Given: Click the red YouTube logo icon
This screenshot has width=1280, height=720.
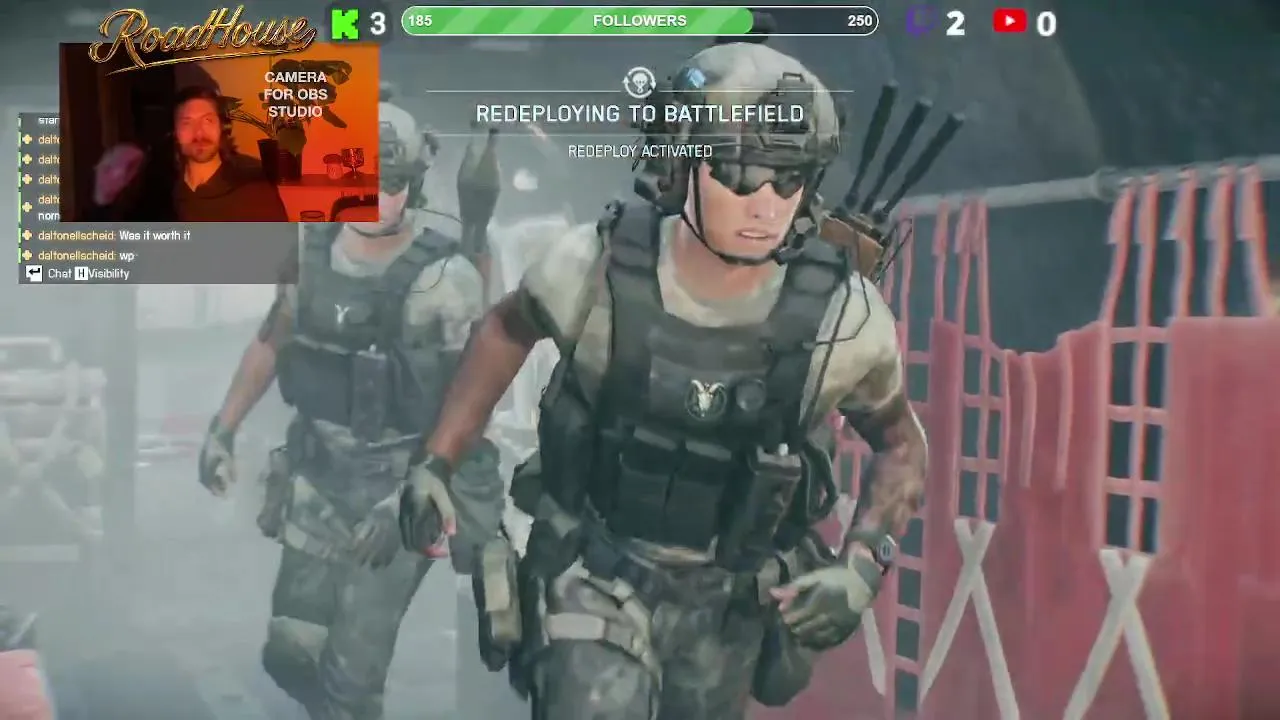Looking at the screenshot, I should [1009, 21].
